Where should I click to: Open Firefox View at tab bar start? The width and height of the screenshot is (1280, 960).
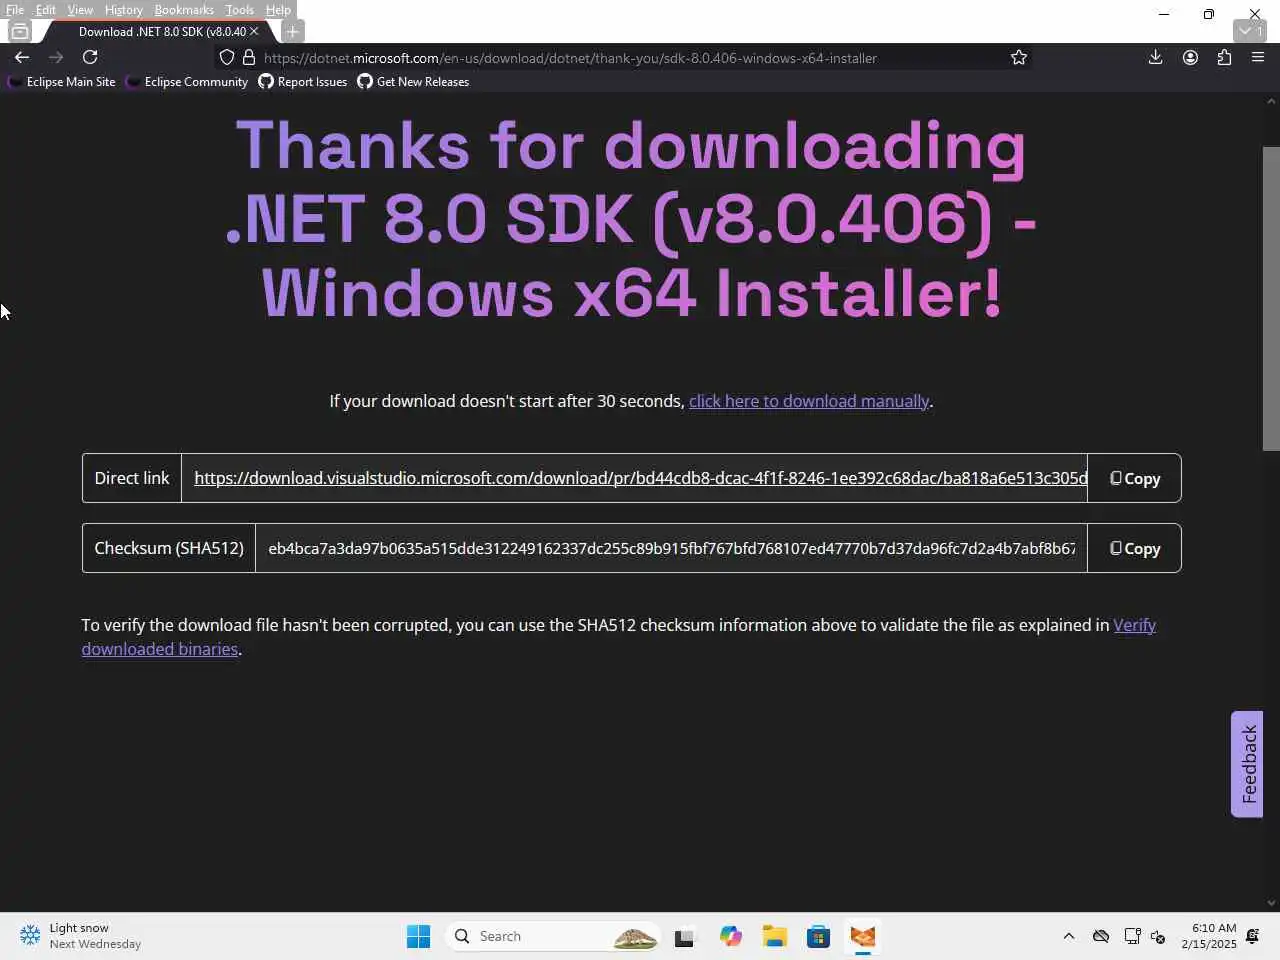click(19, 31)
